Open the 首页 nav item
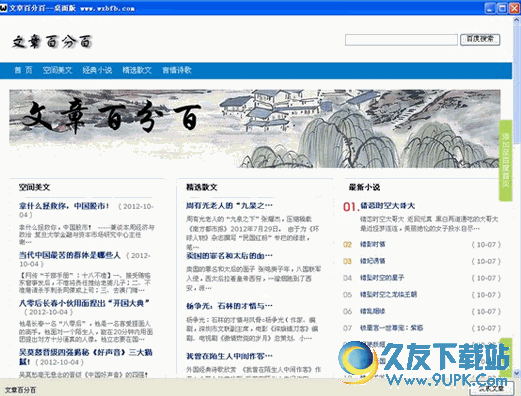This screenshot has width=521, height=396. tap(23, 70)
